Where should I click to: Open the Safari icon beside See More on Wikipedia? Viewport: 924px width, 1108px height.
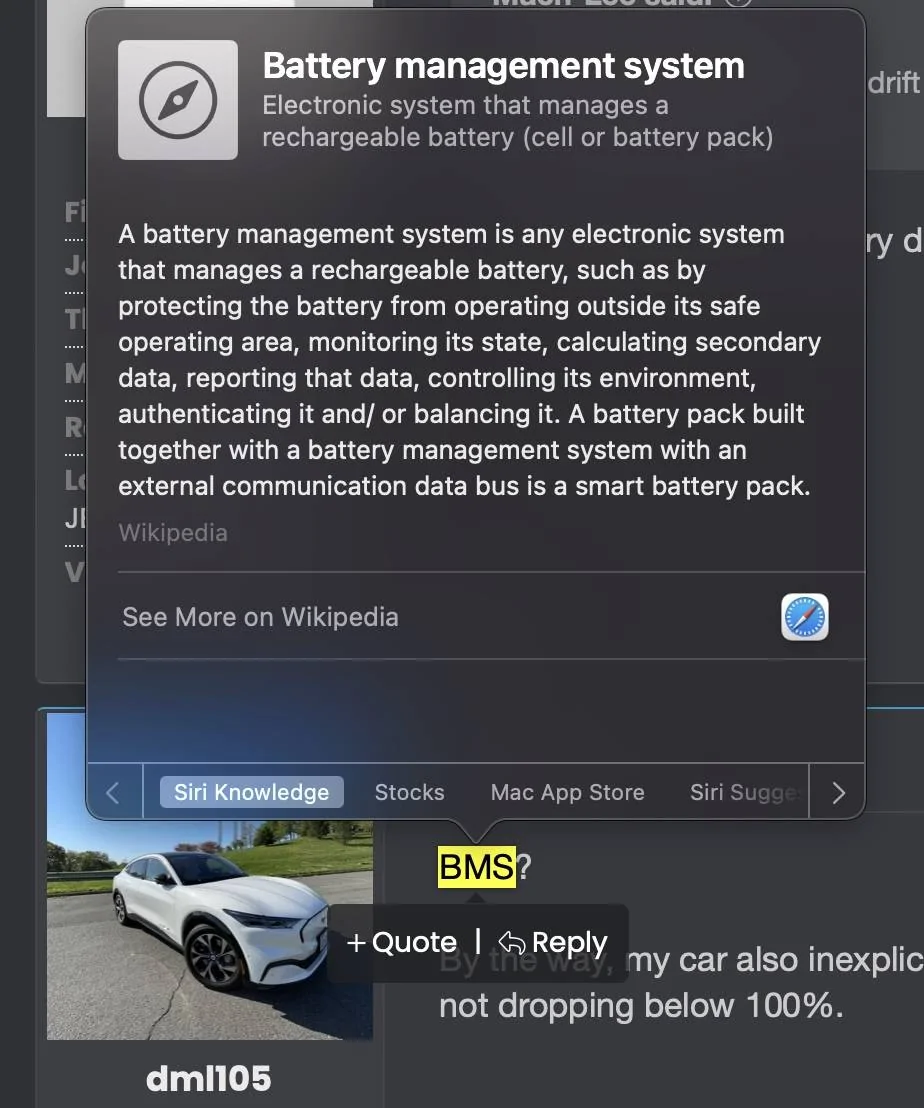click(x=805, y=617)
